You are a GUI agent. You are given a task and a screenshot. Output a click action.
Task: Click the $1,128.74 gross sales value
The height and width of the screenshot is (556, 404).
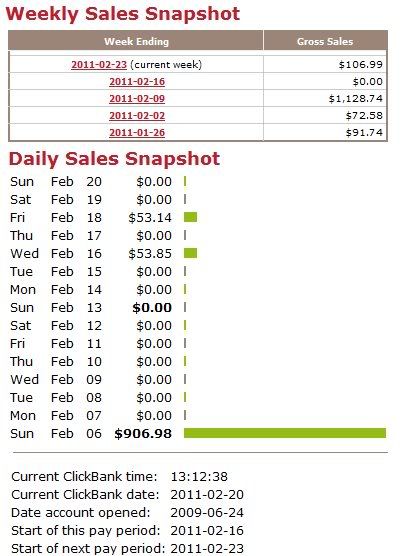356,99
